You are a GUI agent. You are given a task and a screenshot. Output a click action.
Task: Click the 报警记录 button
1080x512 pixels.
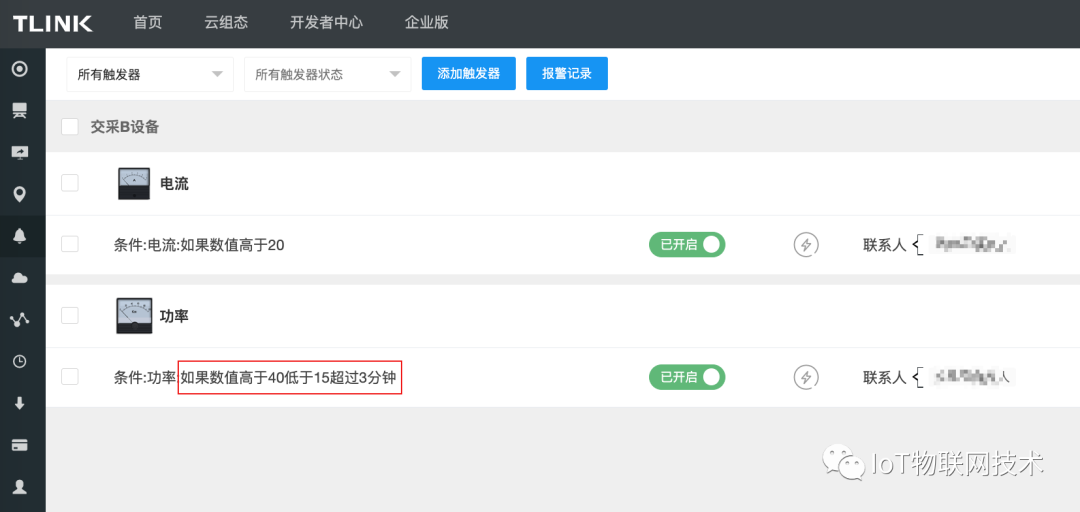567,74
